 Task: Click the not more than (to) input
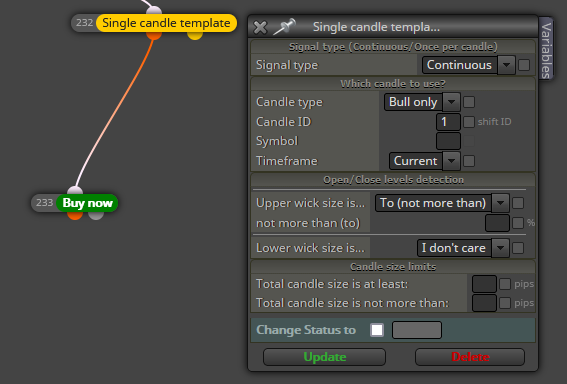click(497, 223)
